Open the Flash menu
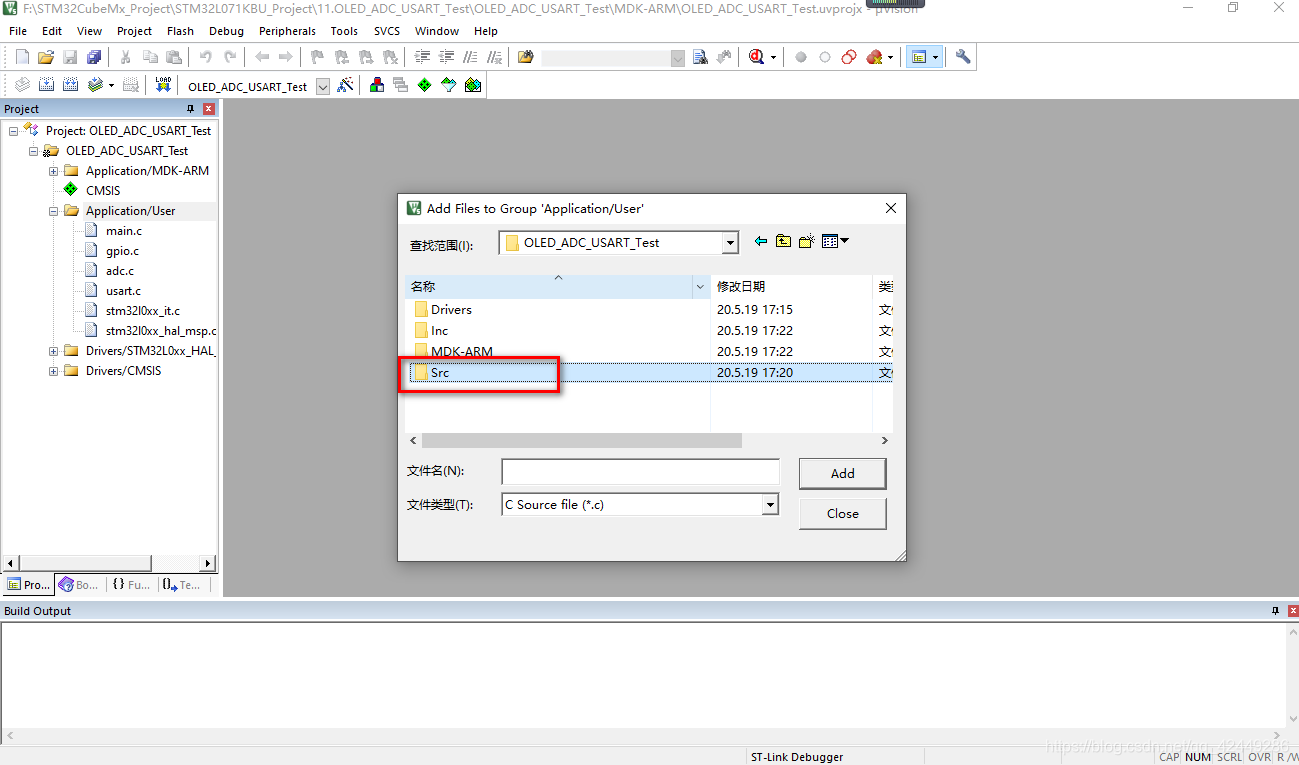Image resolution: width=1299 pixels, height=765 pixels. [x=180, y=31]
